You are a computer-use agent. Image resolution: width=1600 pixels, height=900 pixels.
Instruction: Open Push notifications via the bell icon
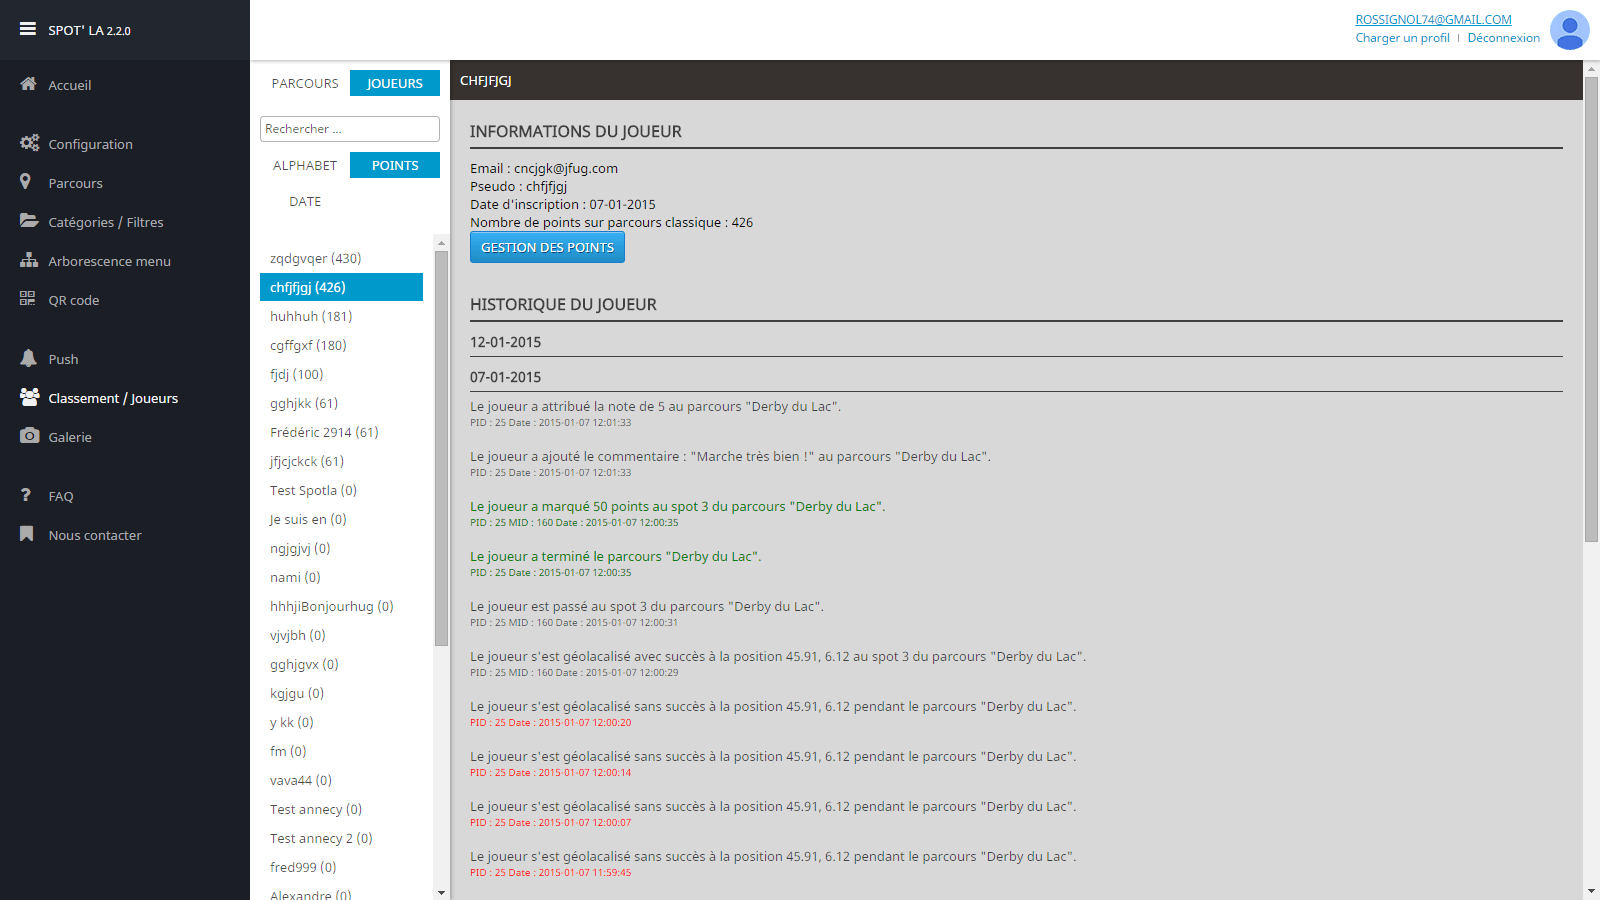click(x=27, y=358)
